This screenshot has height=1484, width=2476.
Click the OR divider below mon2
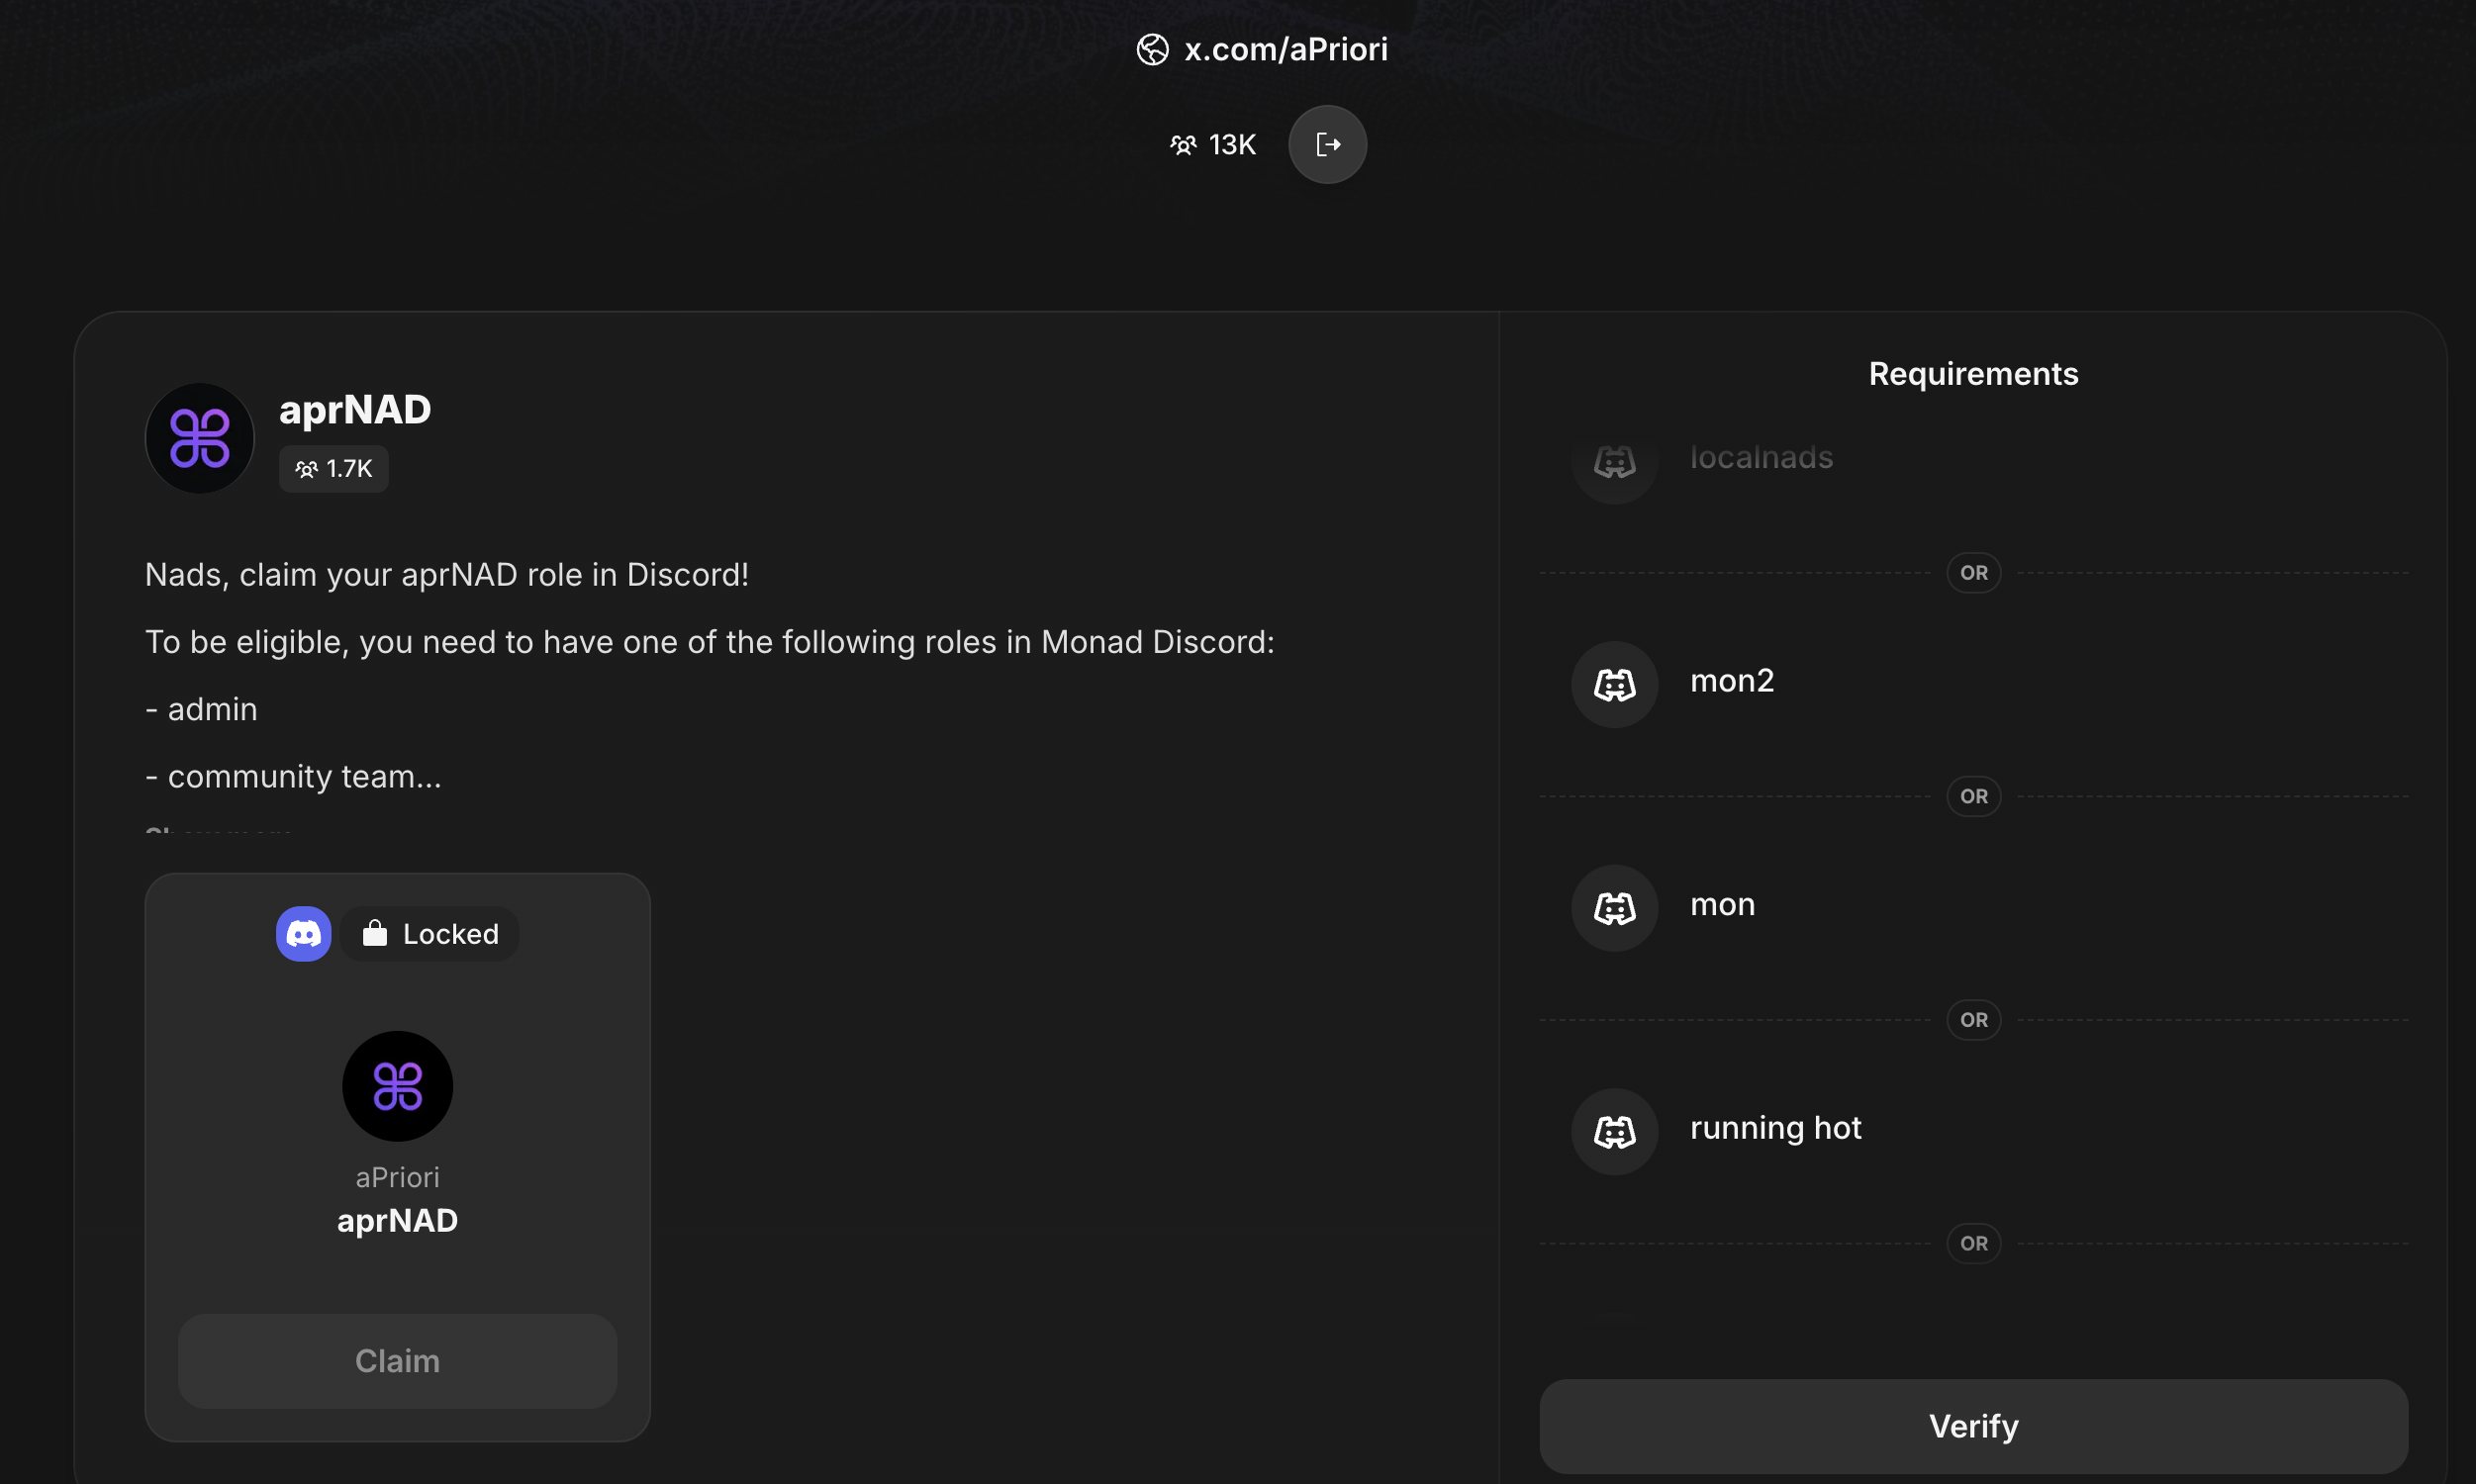(x=1973, y=797)
